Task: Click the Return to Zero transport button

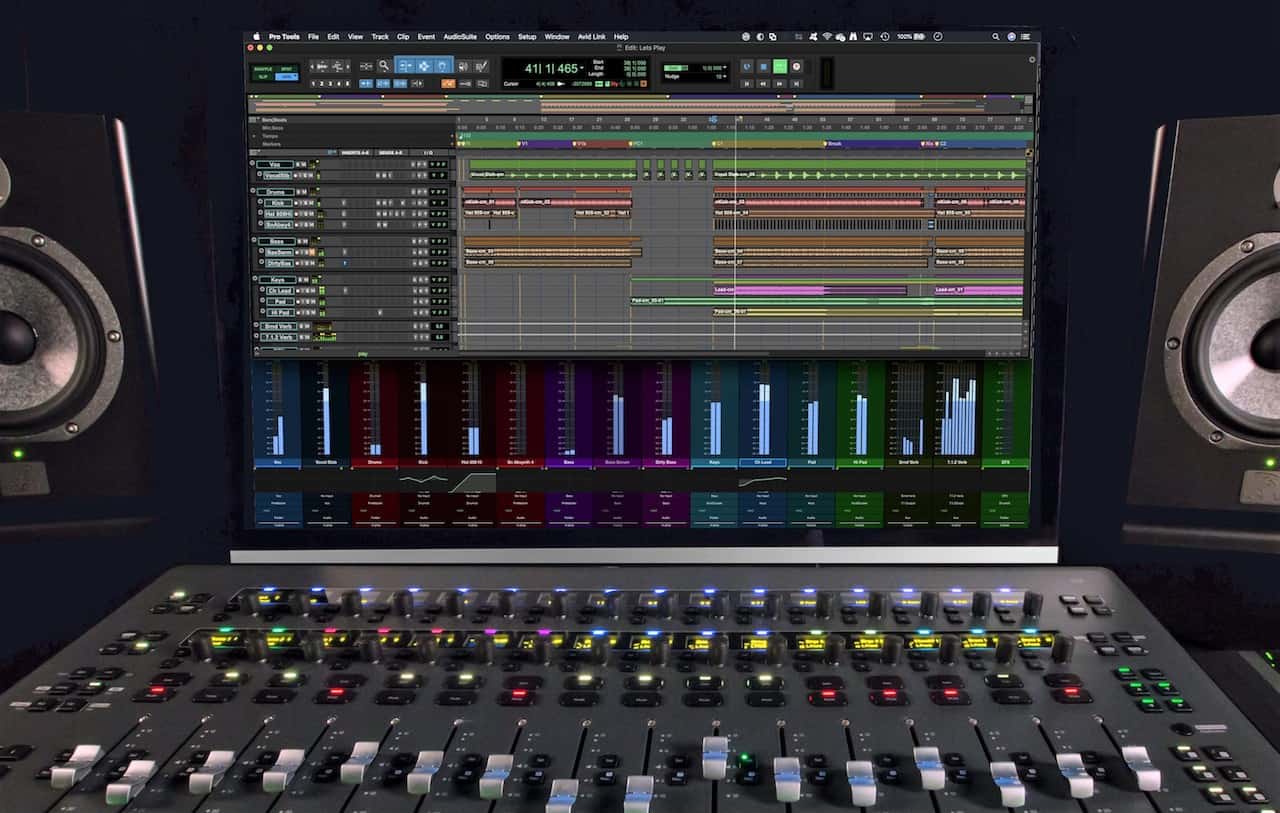Action: click(746, 84)
